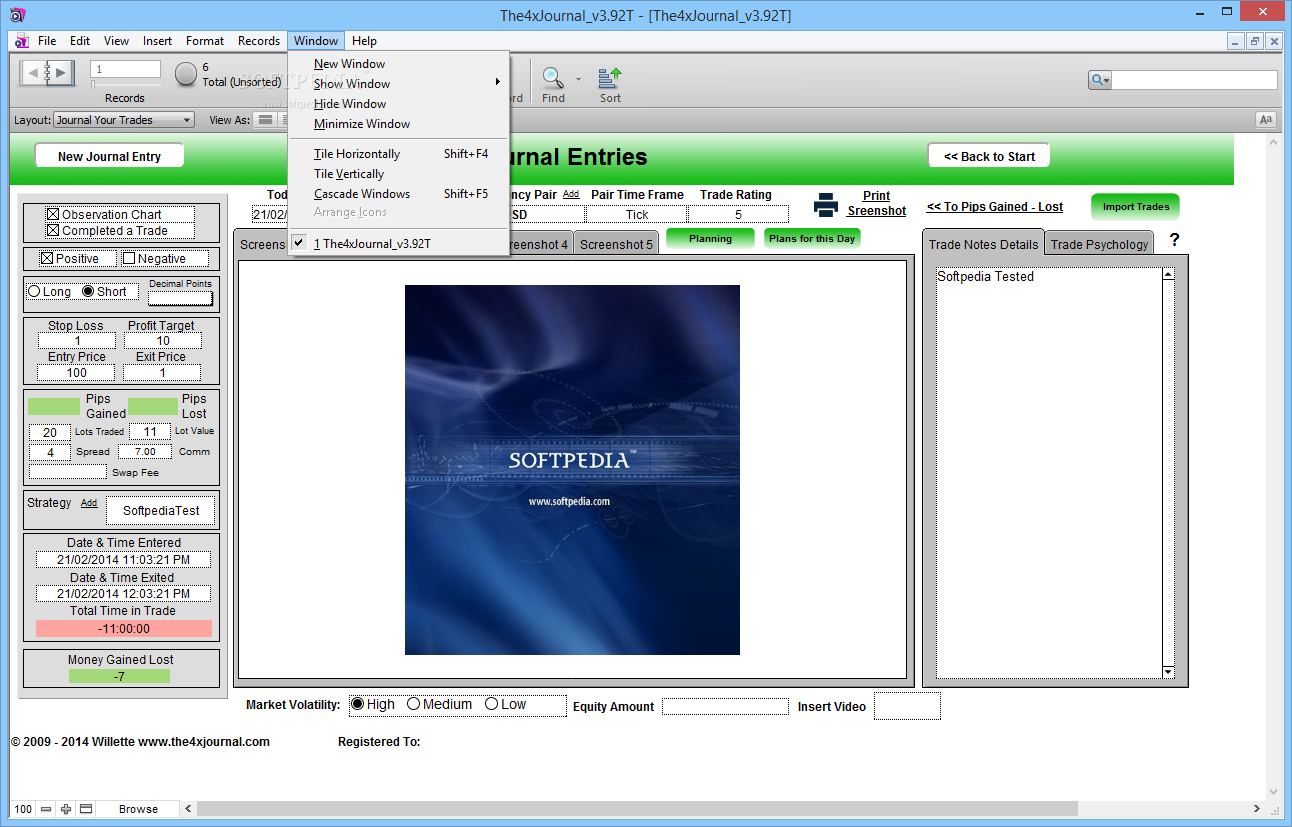Set Market Volatility to Low

pos(491,704)
